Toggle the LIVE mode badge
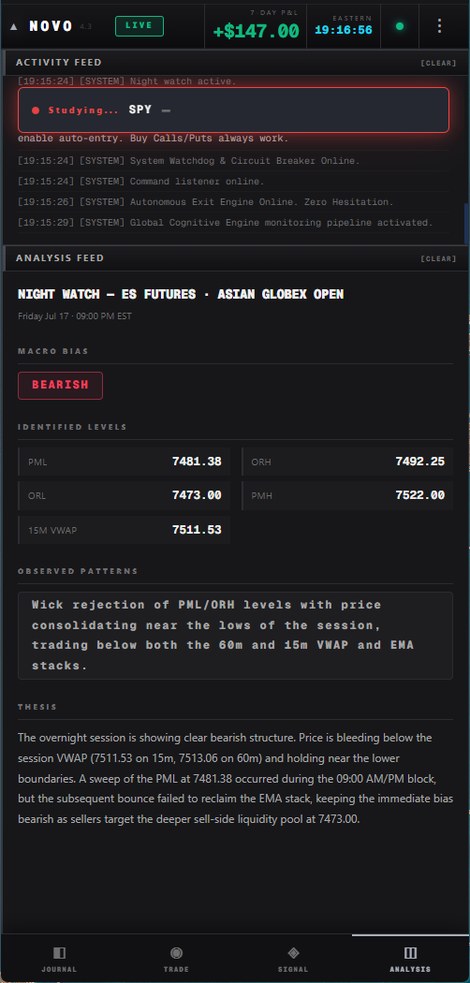The height and width of the screenshot is (983, 470). (x=139, y=26)
